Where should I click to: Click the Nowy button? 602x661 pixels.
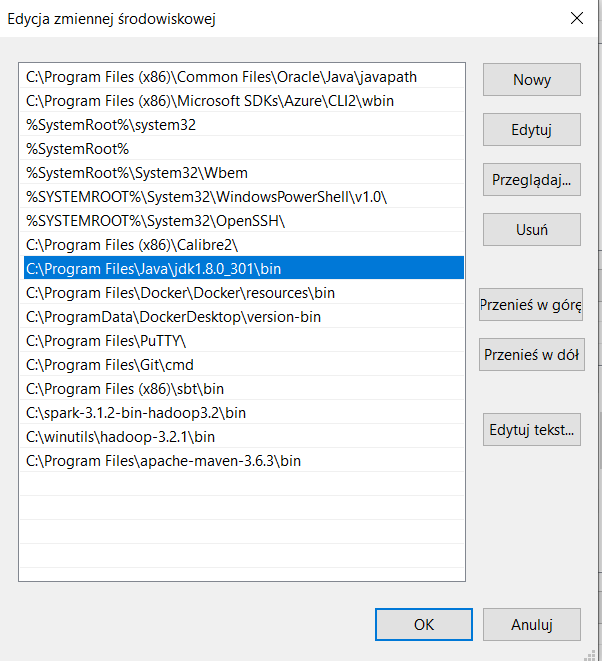click(x=531, y=80)
